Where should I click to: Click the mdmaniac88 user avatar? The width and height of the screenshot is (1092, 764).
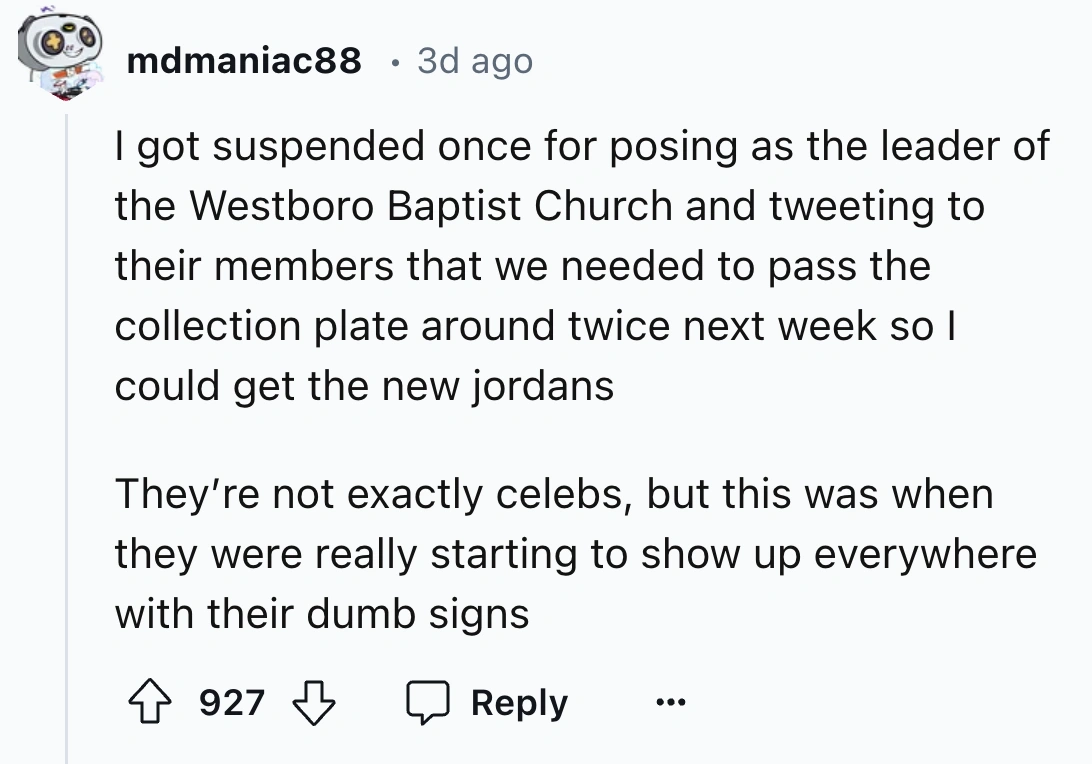64,58
